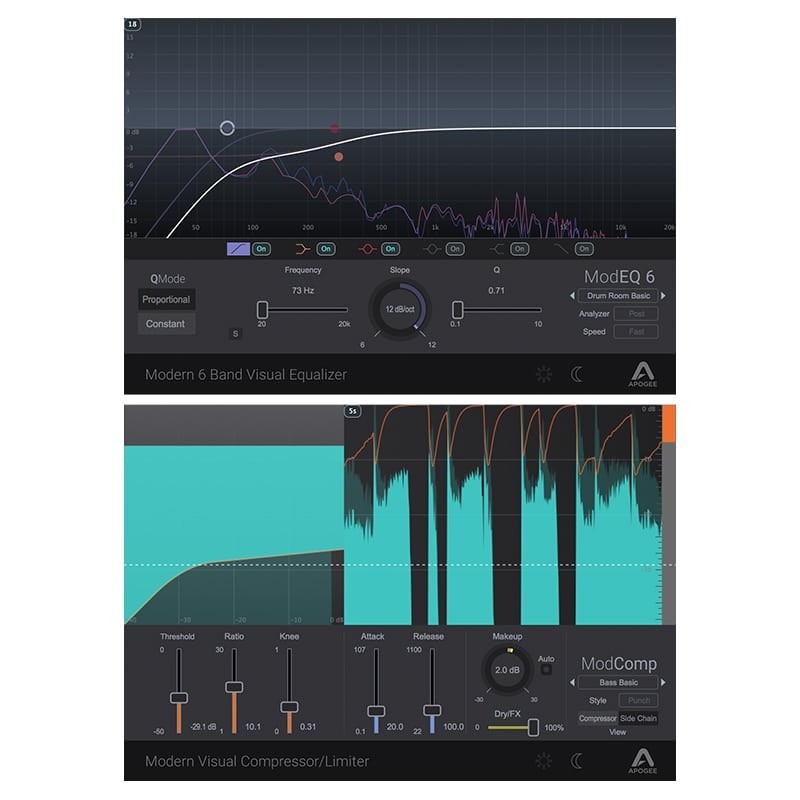
Task: Switch ModComp to light theme sun icon
Action: click(x=544, y=761)
